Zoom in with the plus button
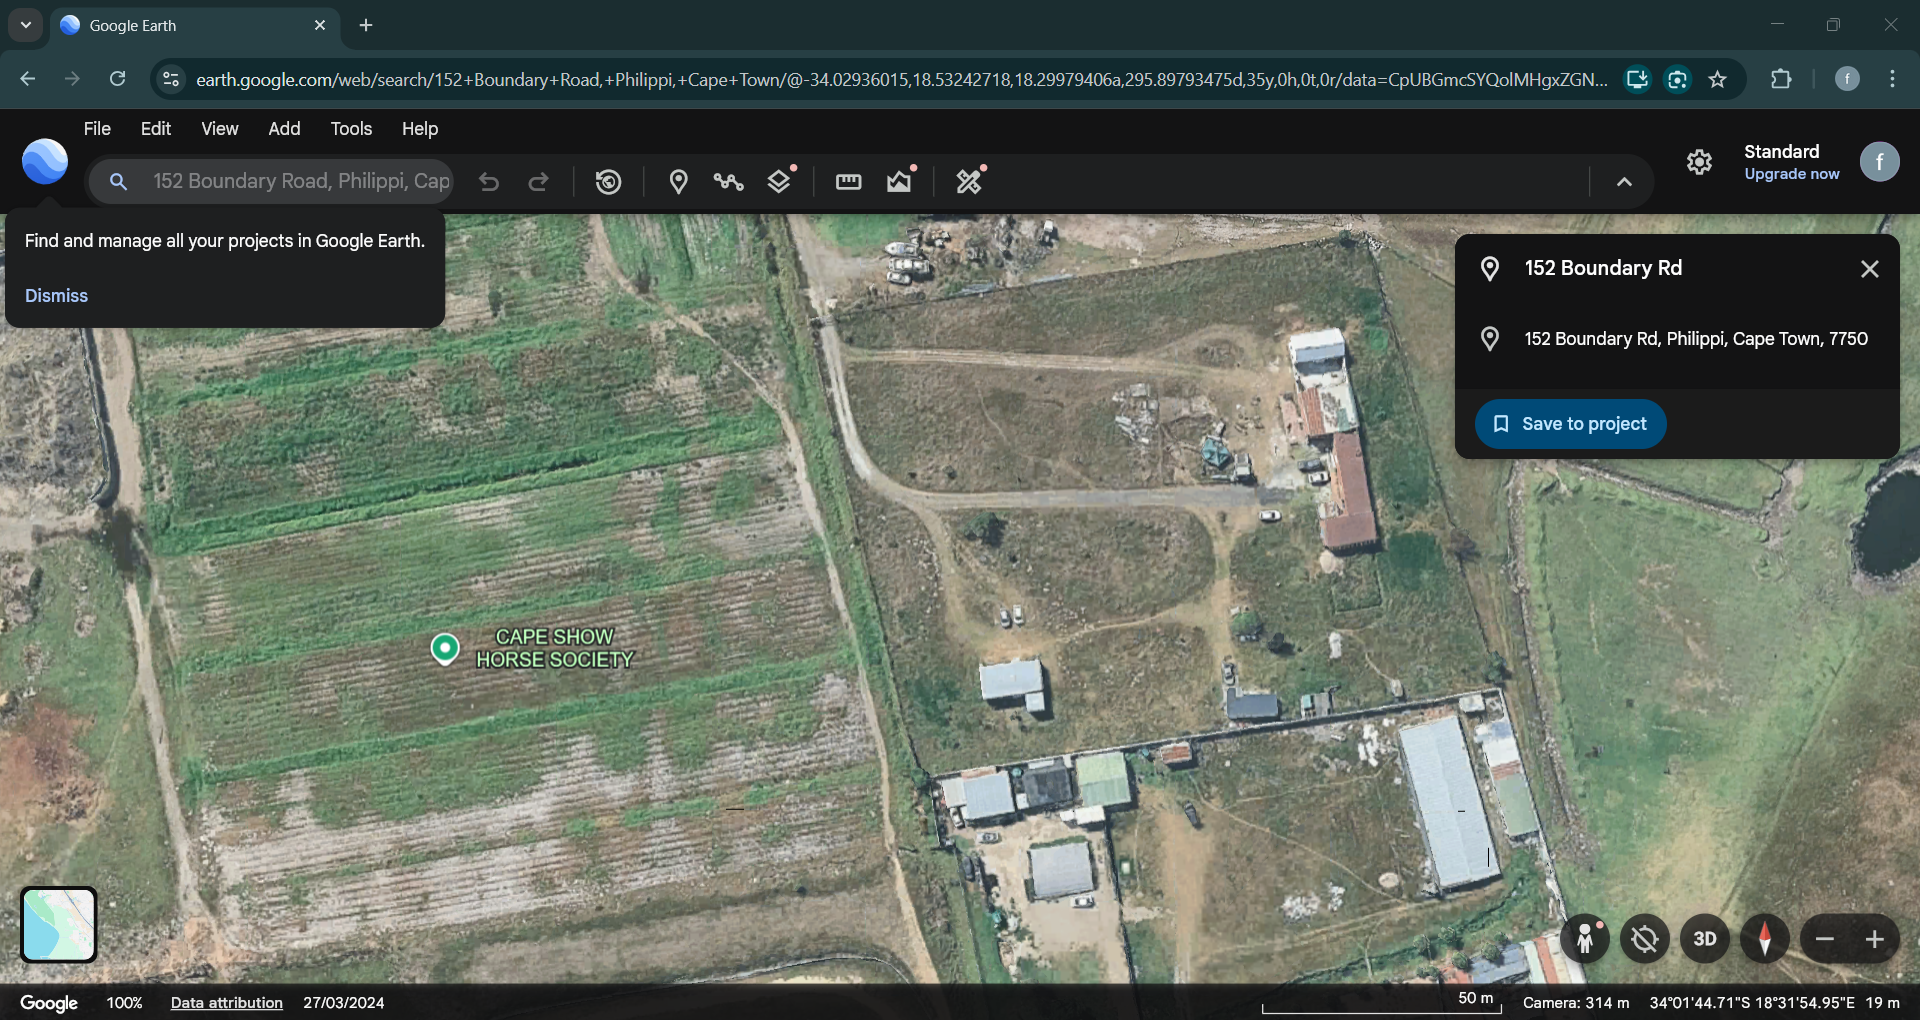1920x1020 pixels. (1875, 939)
